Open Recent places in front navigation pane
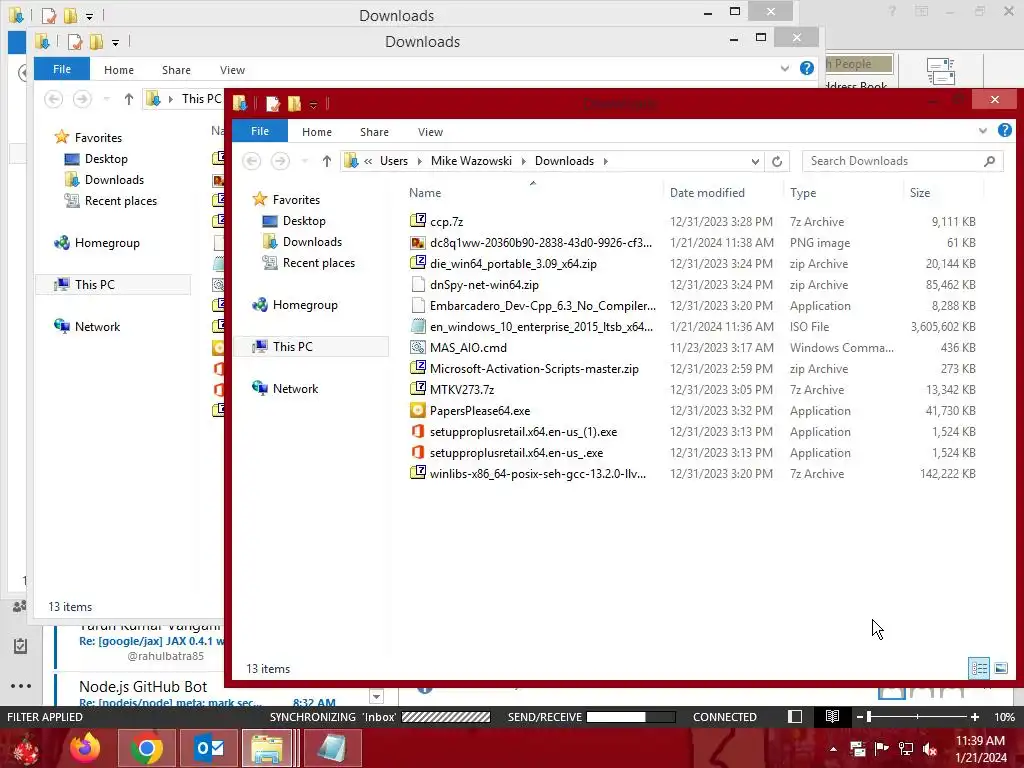 [x=319, y=263]
